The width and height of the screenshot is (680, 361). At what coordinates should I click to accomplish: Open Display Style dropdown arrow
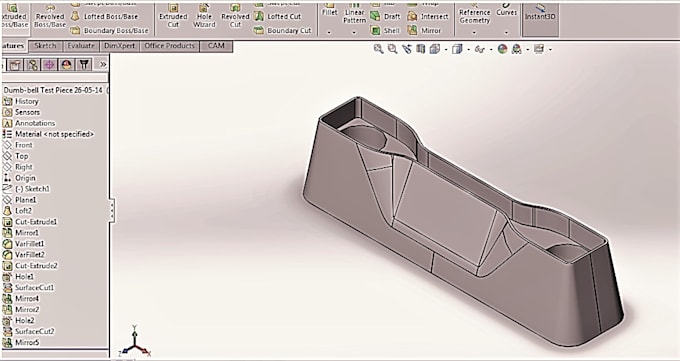(468, 50)
